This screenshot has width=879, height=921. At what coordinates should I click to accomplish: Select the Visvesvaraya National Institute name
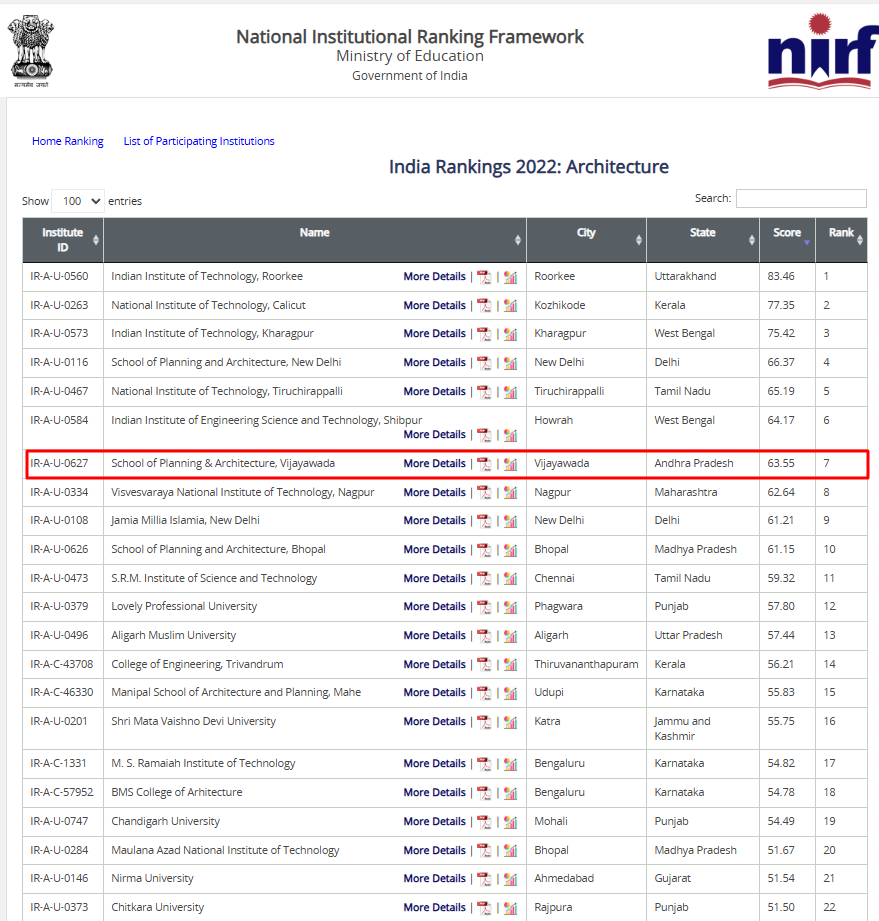pyautogui.click(x=243, y=492)
